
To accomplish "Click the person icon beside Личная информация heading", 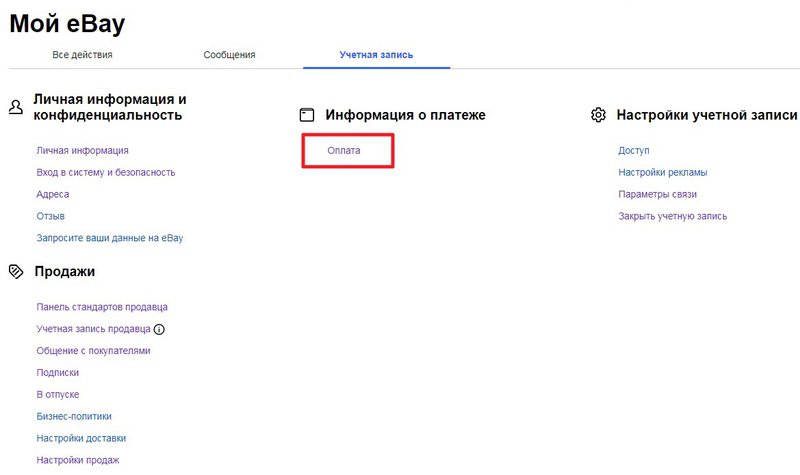I will click(x=16, y=107).
